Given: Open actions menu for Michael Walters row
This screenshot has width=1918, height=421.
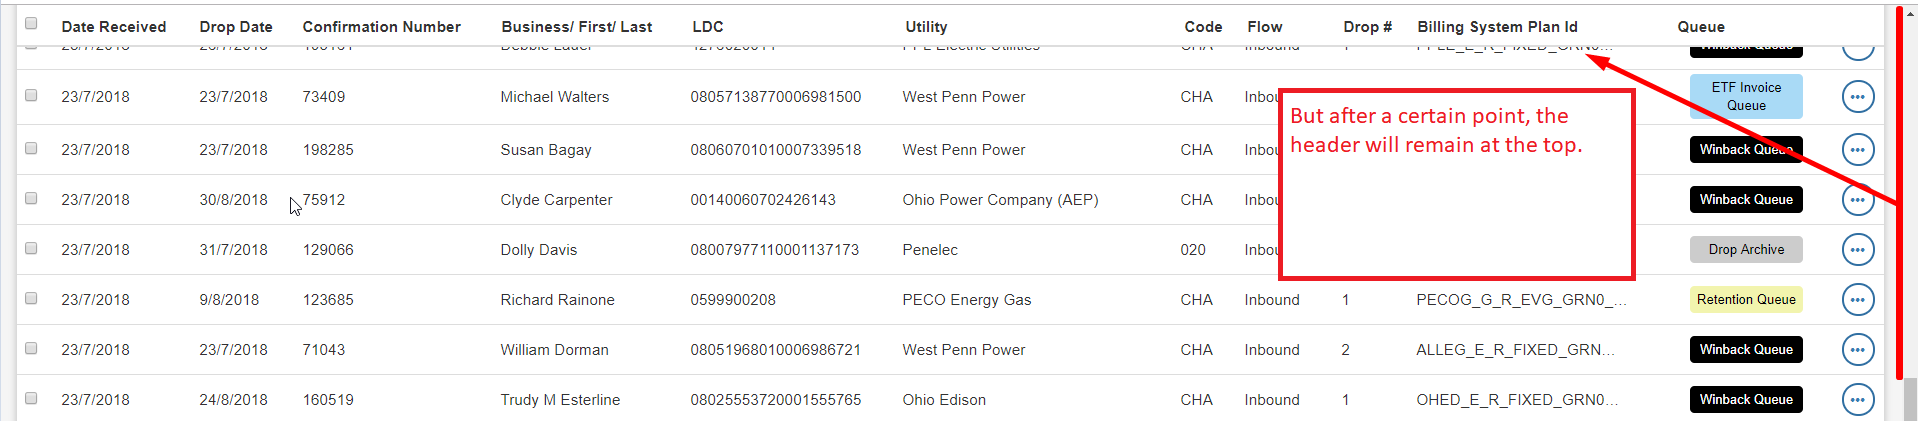Looking at the screenshot, I should (x=1857, y=97).
